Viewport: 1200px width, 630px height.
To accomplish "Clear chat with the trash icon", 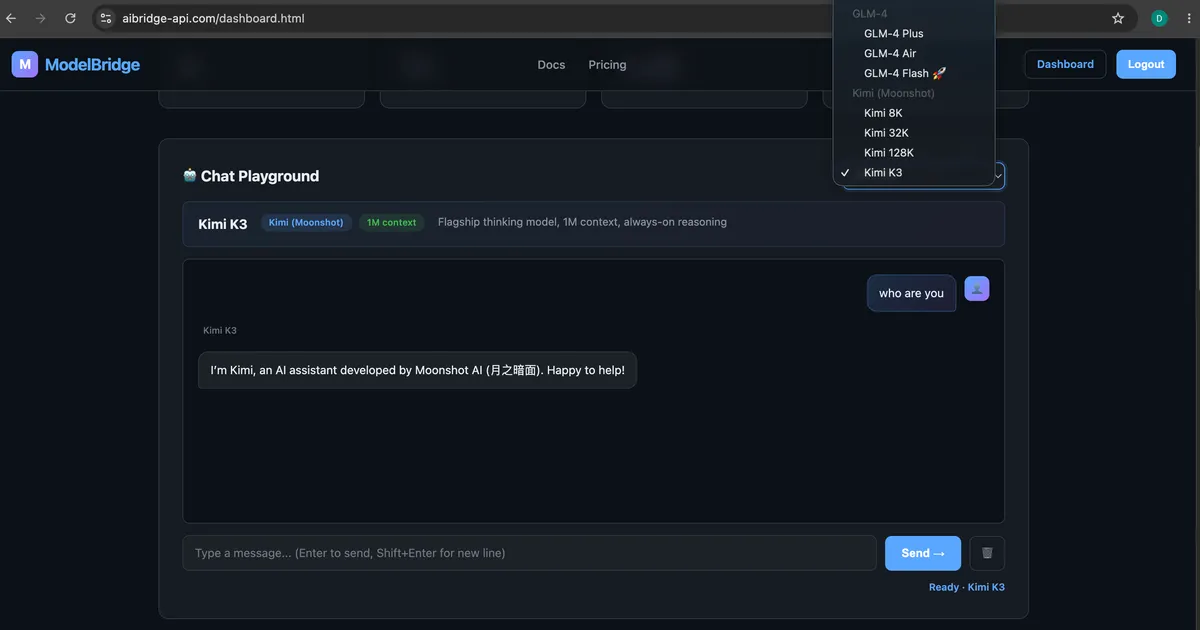I will (x=987, y=553).
